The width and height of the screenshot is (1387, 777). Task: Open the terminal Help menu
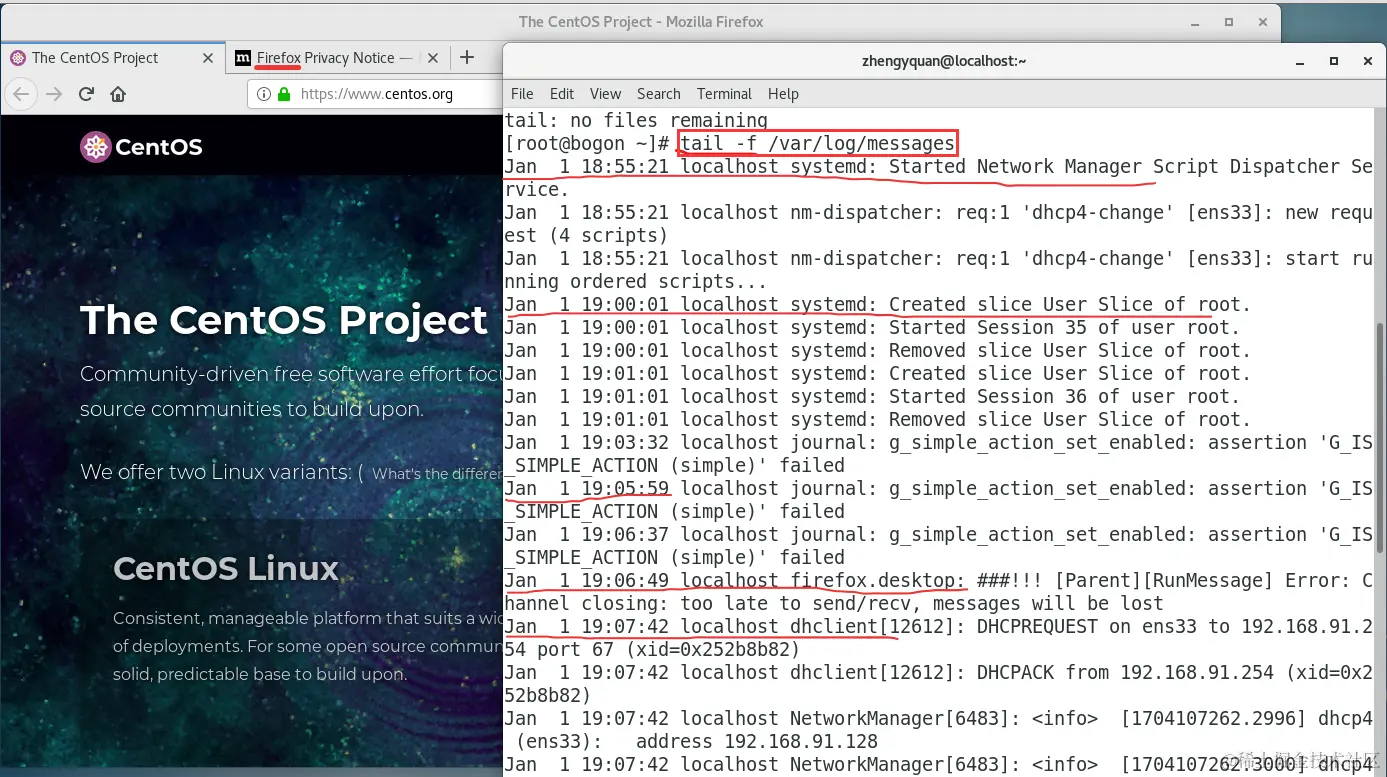click(x=783, y=94)
